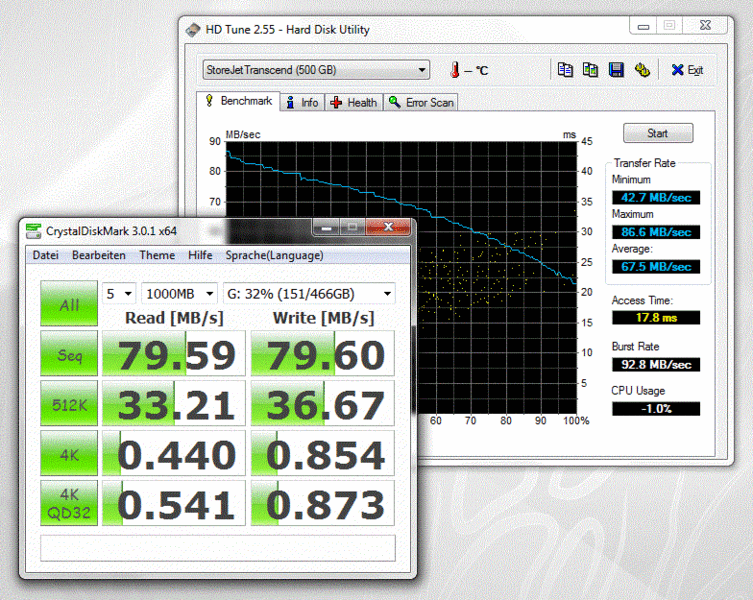Viewport: 753px width, 600px height.
Task: Click the Average value 67.5 MB/sec
Action: click(x=656, y=267)
